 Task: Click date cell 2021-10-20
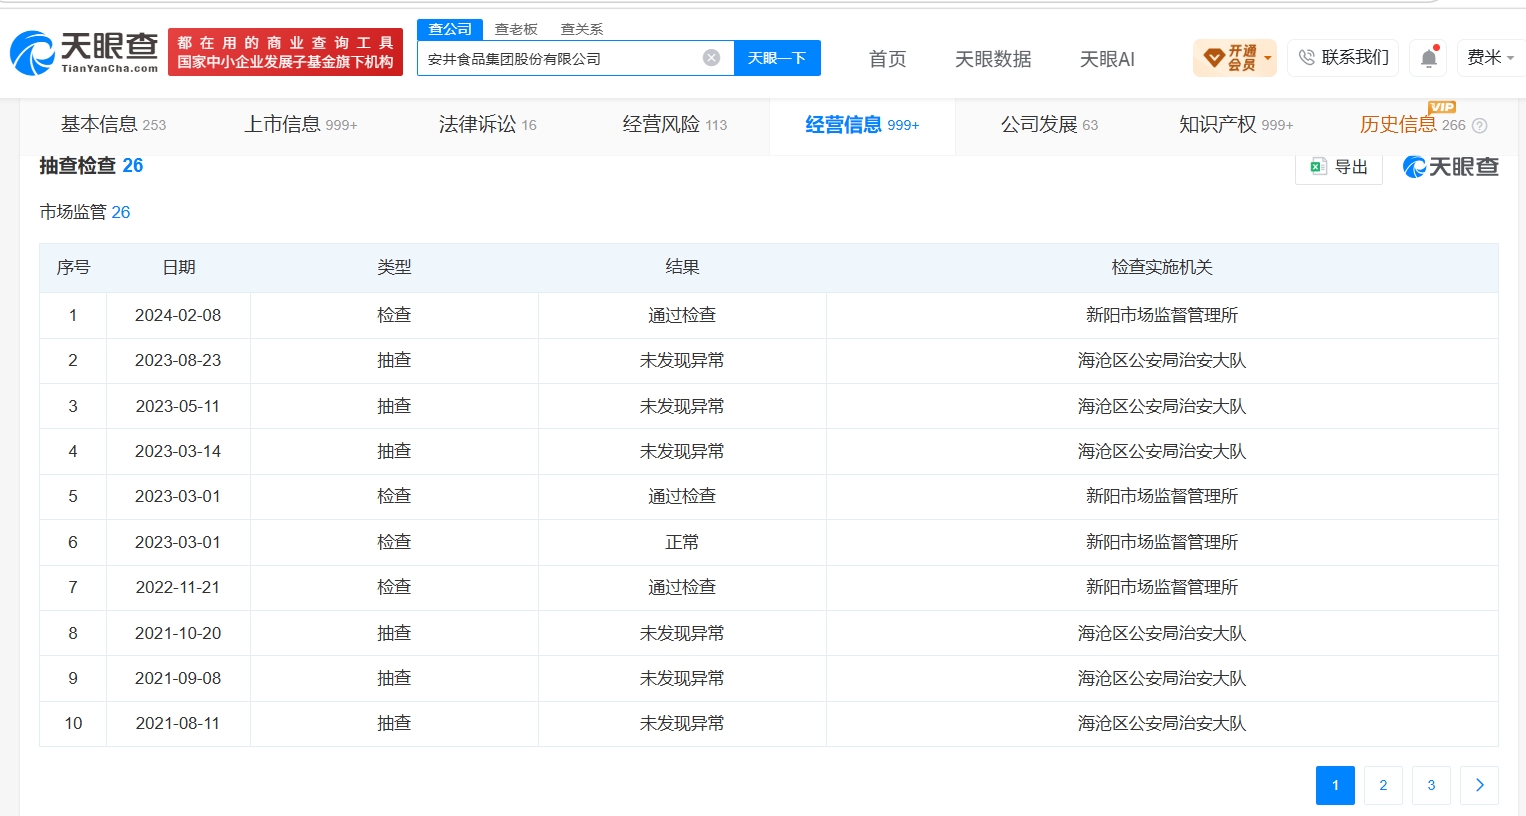click(x=178, y=633)
